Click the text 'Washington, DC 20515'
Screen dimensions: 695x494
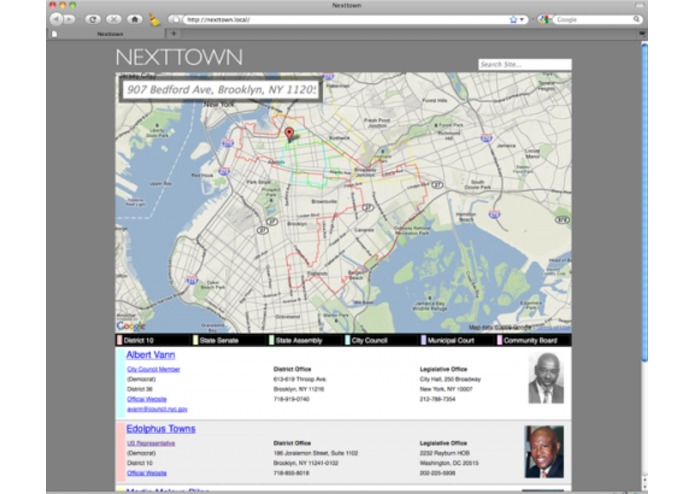point(449,463)
